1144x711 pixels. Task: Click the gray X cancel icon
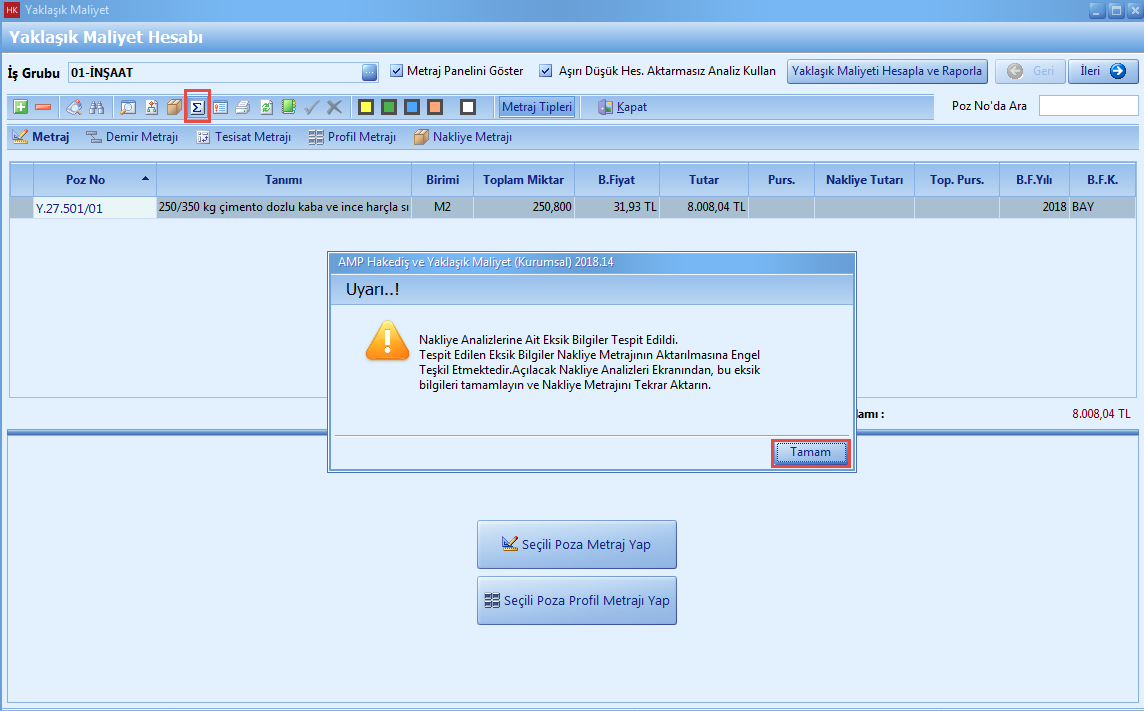pyautogui.click(x=334, y=107)
